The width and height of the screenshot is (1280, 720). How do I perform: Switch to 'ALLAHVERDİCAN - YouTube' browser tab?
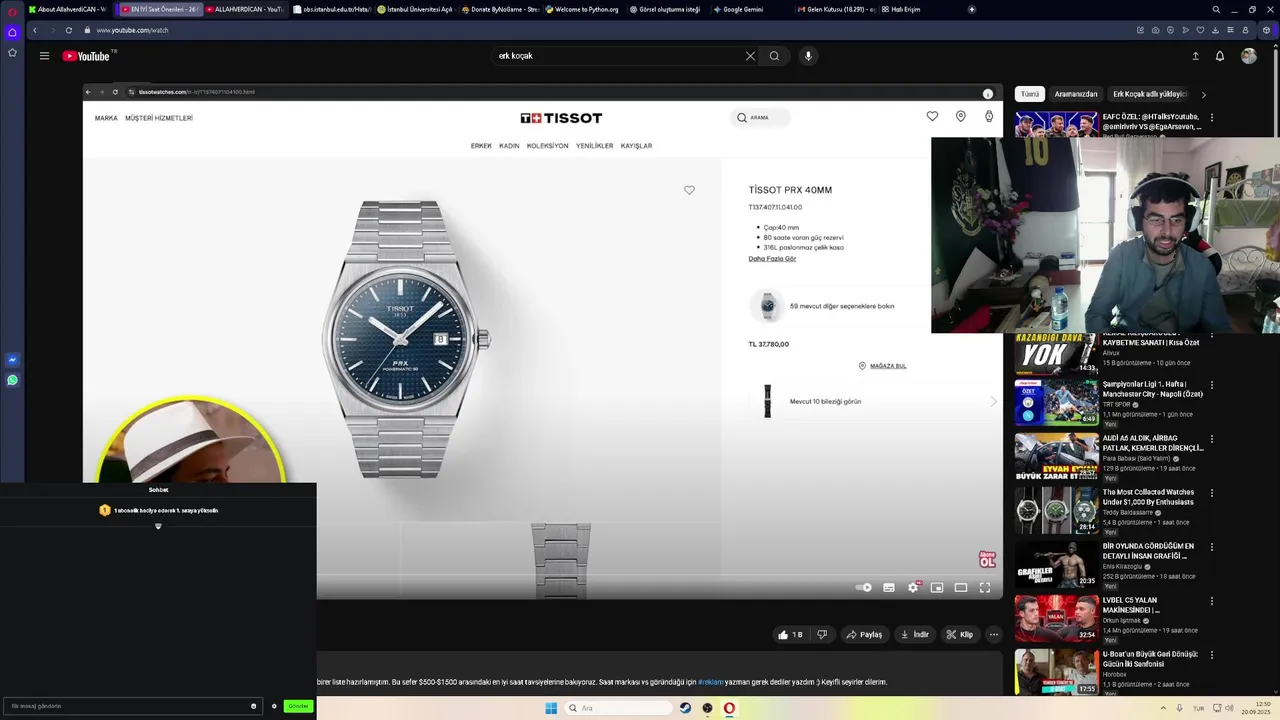pos(244,9)
